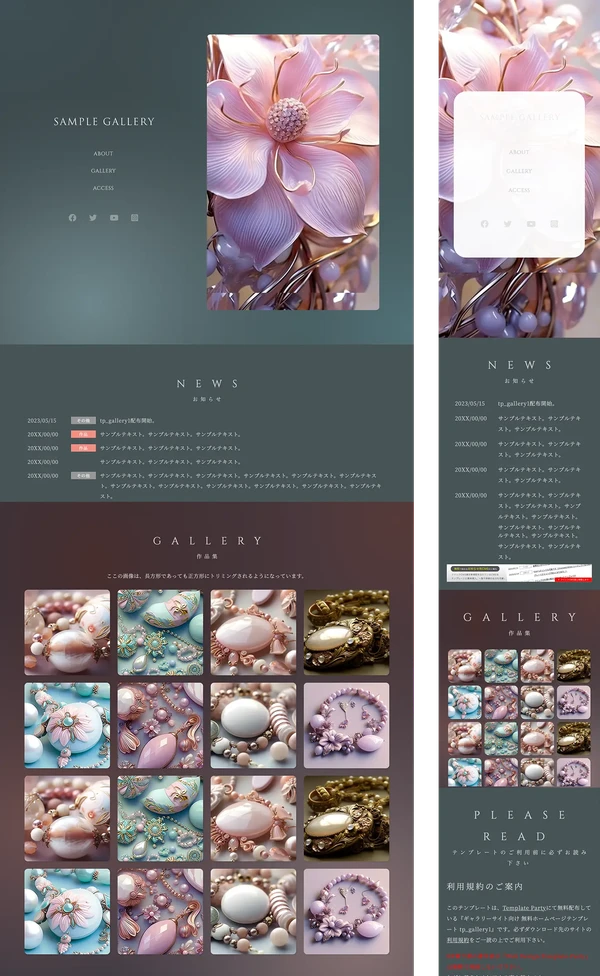
Task: Open ABOUT in the desktop preview menu
Action: tap(103, 153)
